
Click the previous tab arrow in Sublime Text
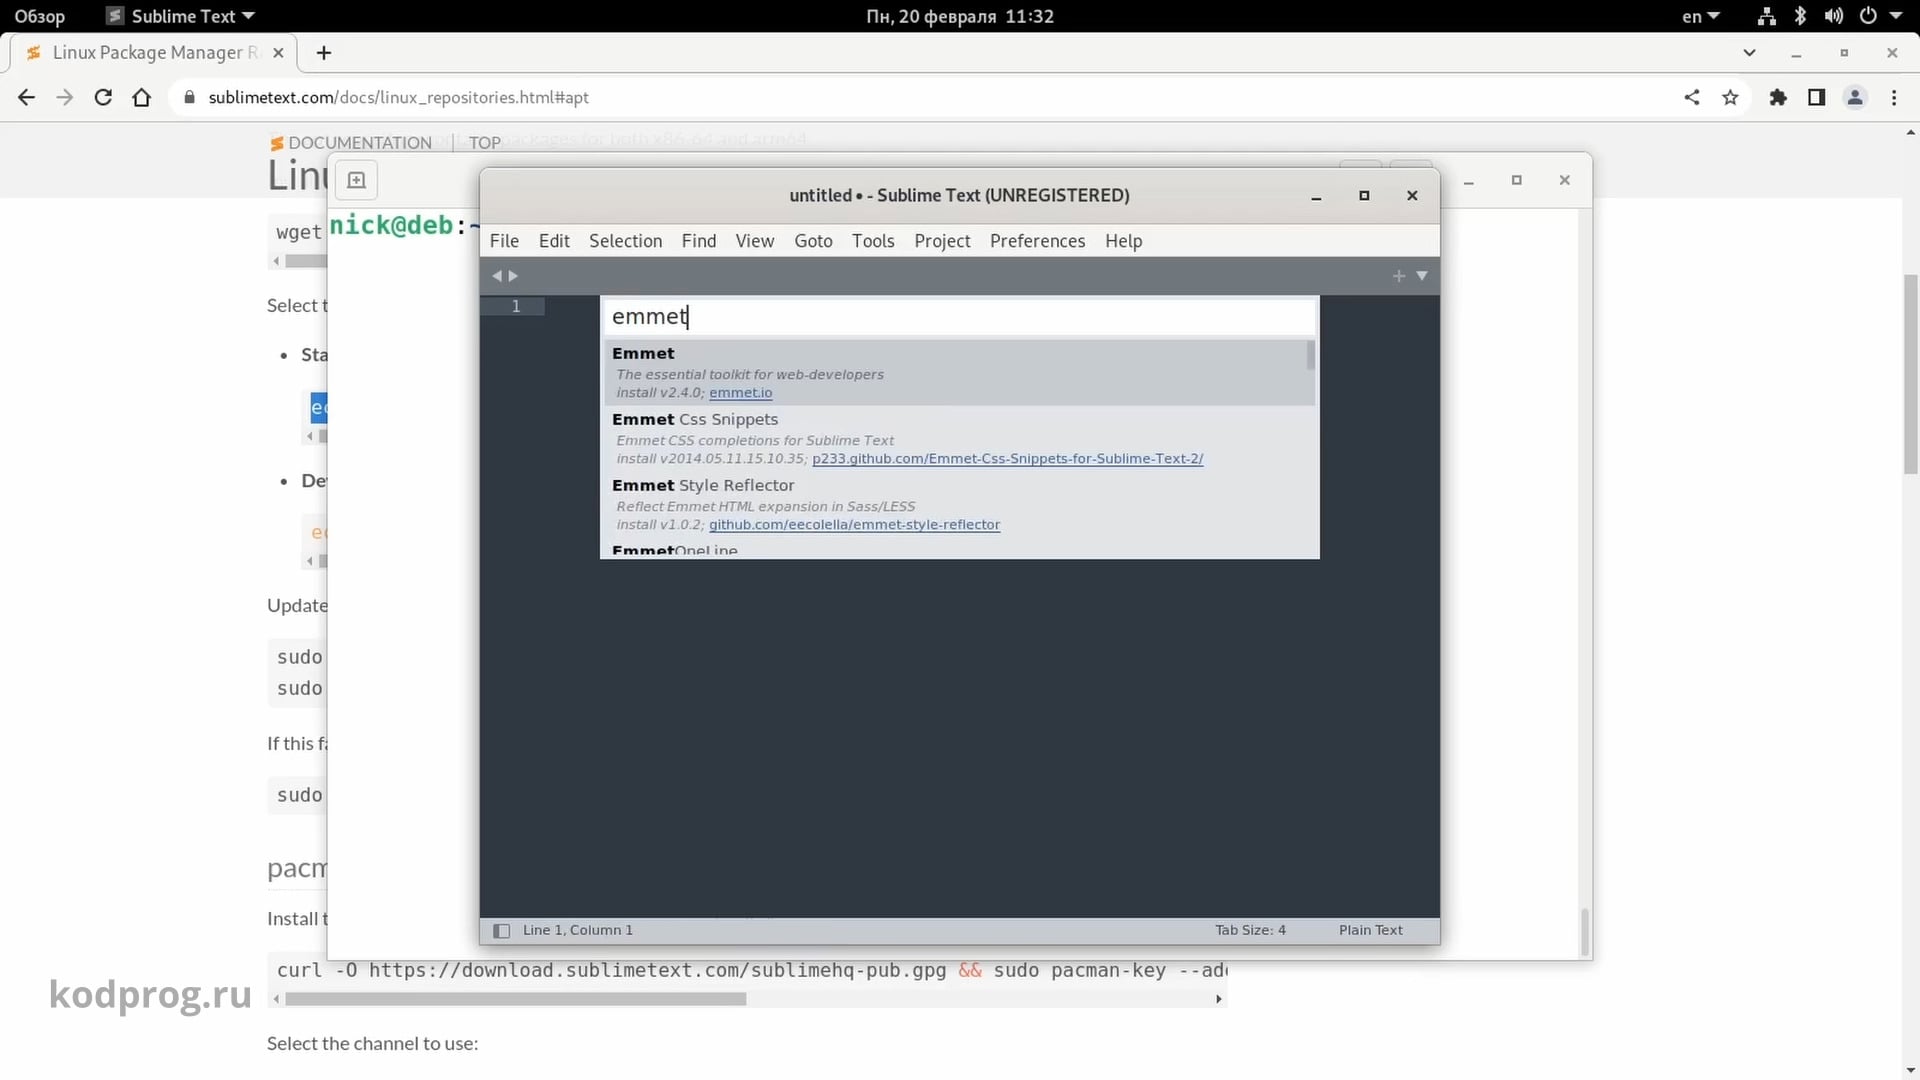click(x=497, y=276)
